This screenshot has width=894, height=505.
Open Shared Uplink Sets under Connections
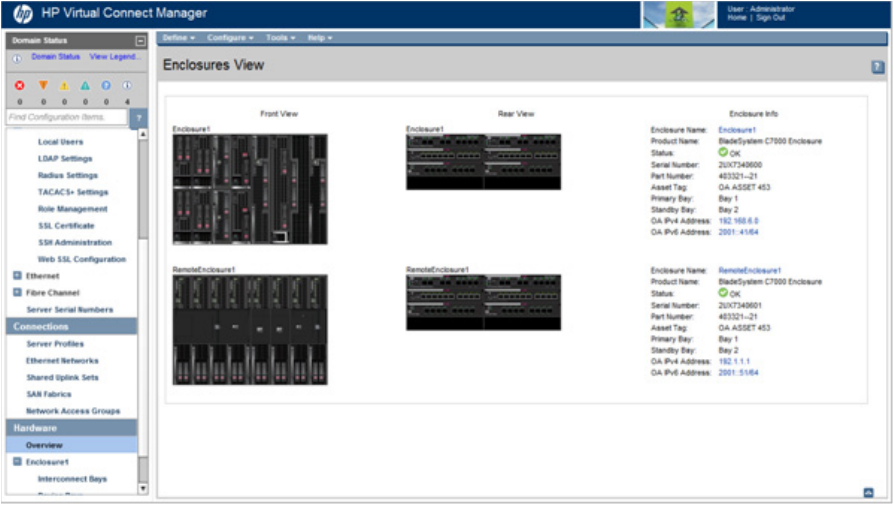click(62, 377)
